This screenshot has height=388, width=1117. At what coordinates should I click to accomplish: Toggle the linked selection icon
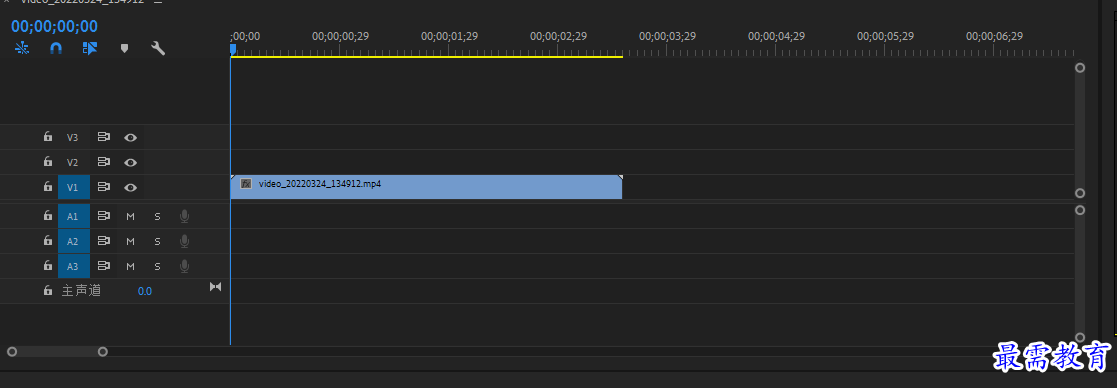[90, 48]
